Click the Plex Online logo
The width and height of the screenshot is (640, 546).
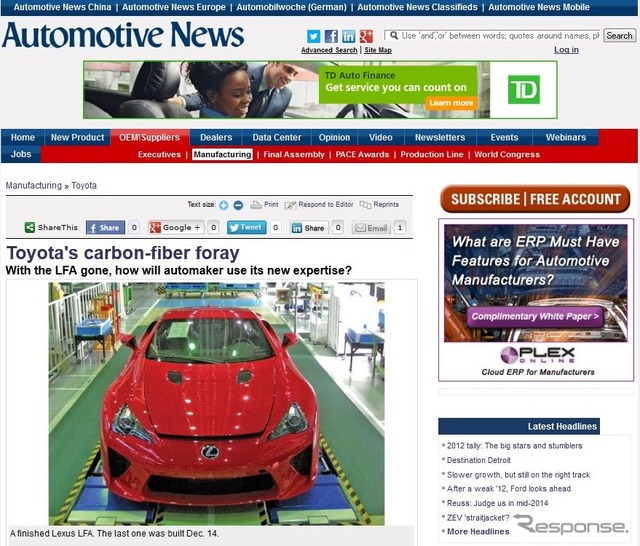[x=538, y=355]
